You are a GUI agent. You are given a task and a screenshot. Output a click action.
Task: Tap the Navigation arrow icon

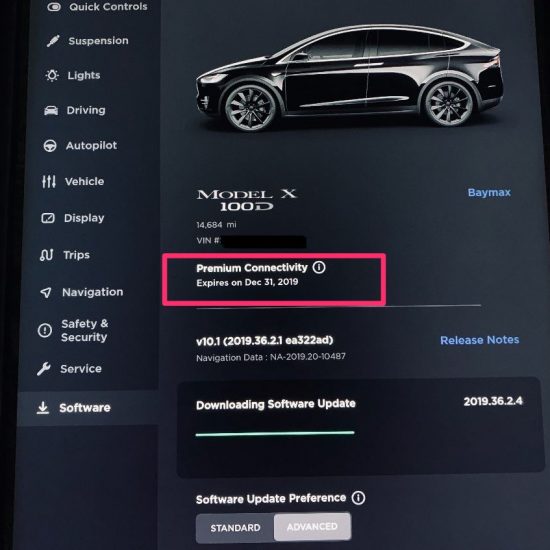46,292
